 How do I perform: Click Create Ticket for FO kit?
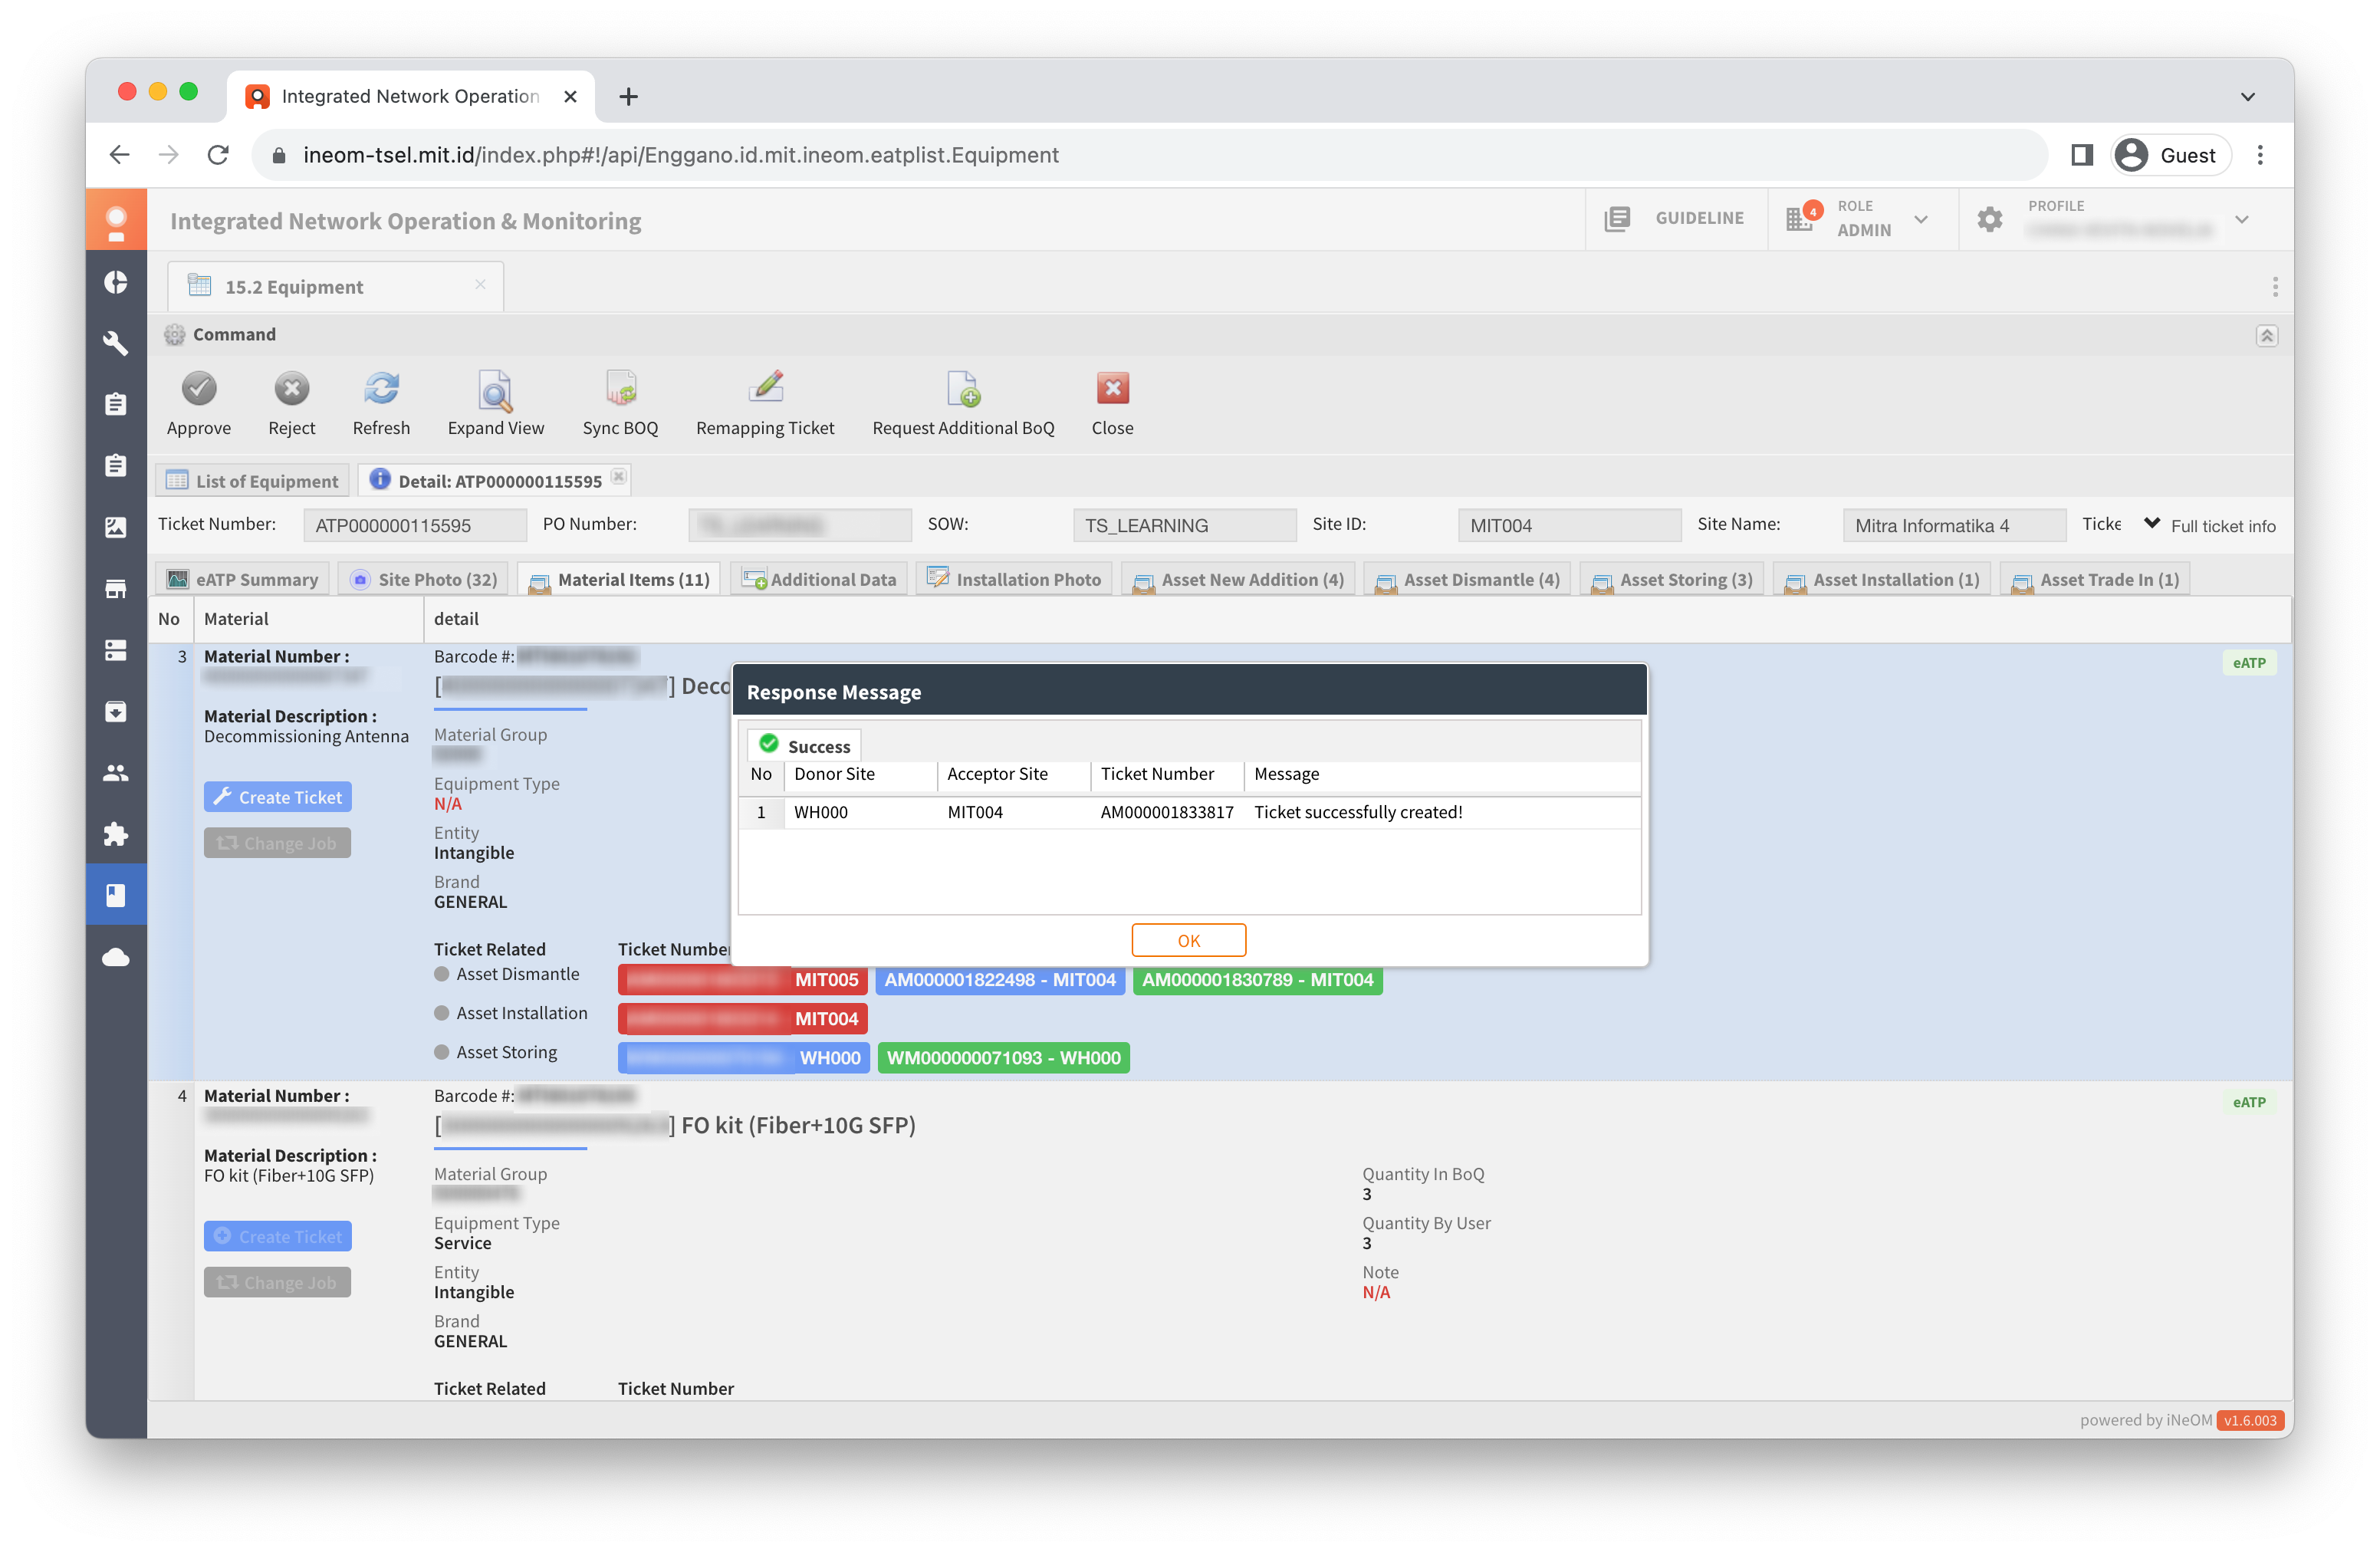coord(277,1237)
